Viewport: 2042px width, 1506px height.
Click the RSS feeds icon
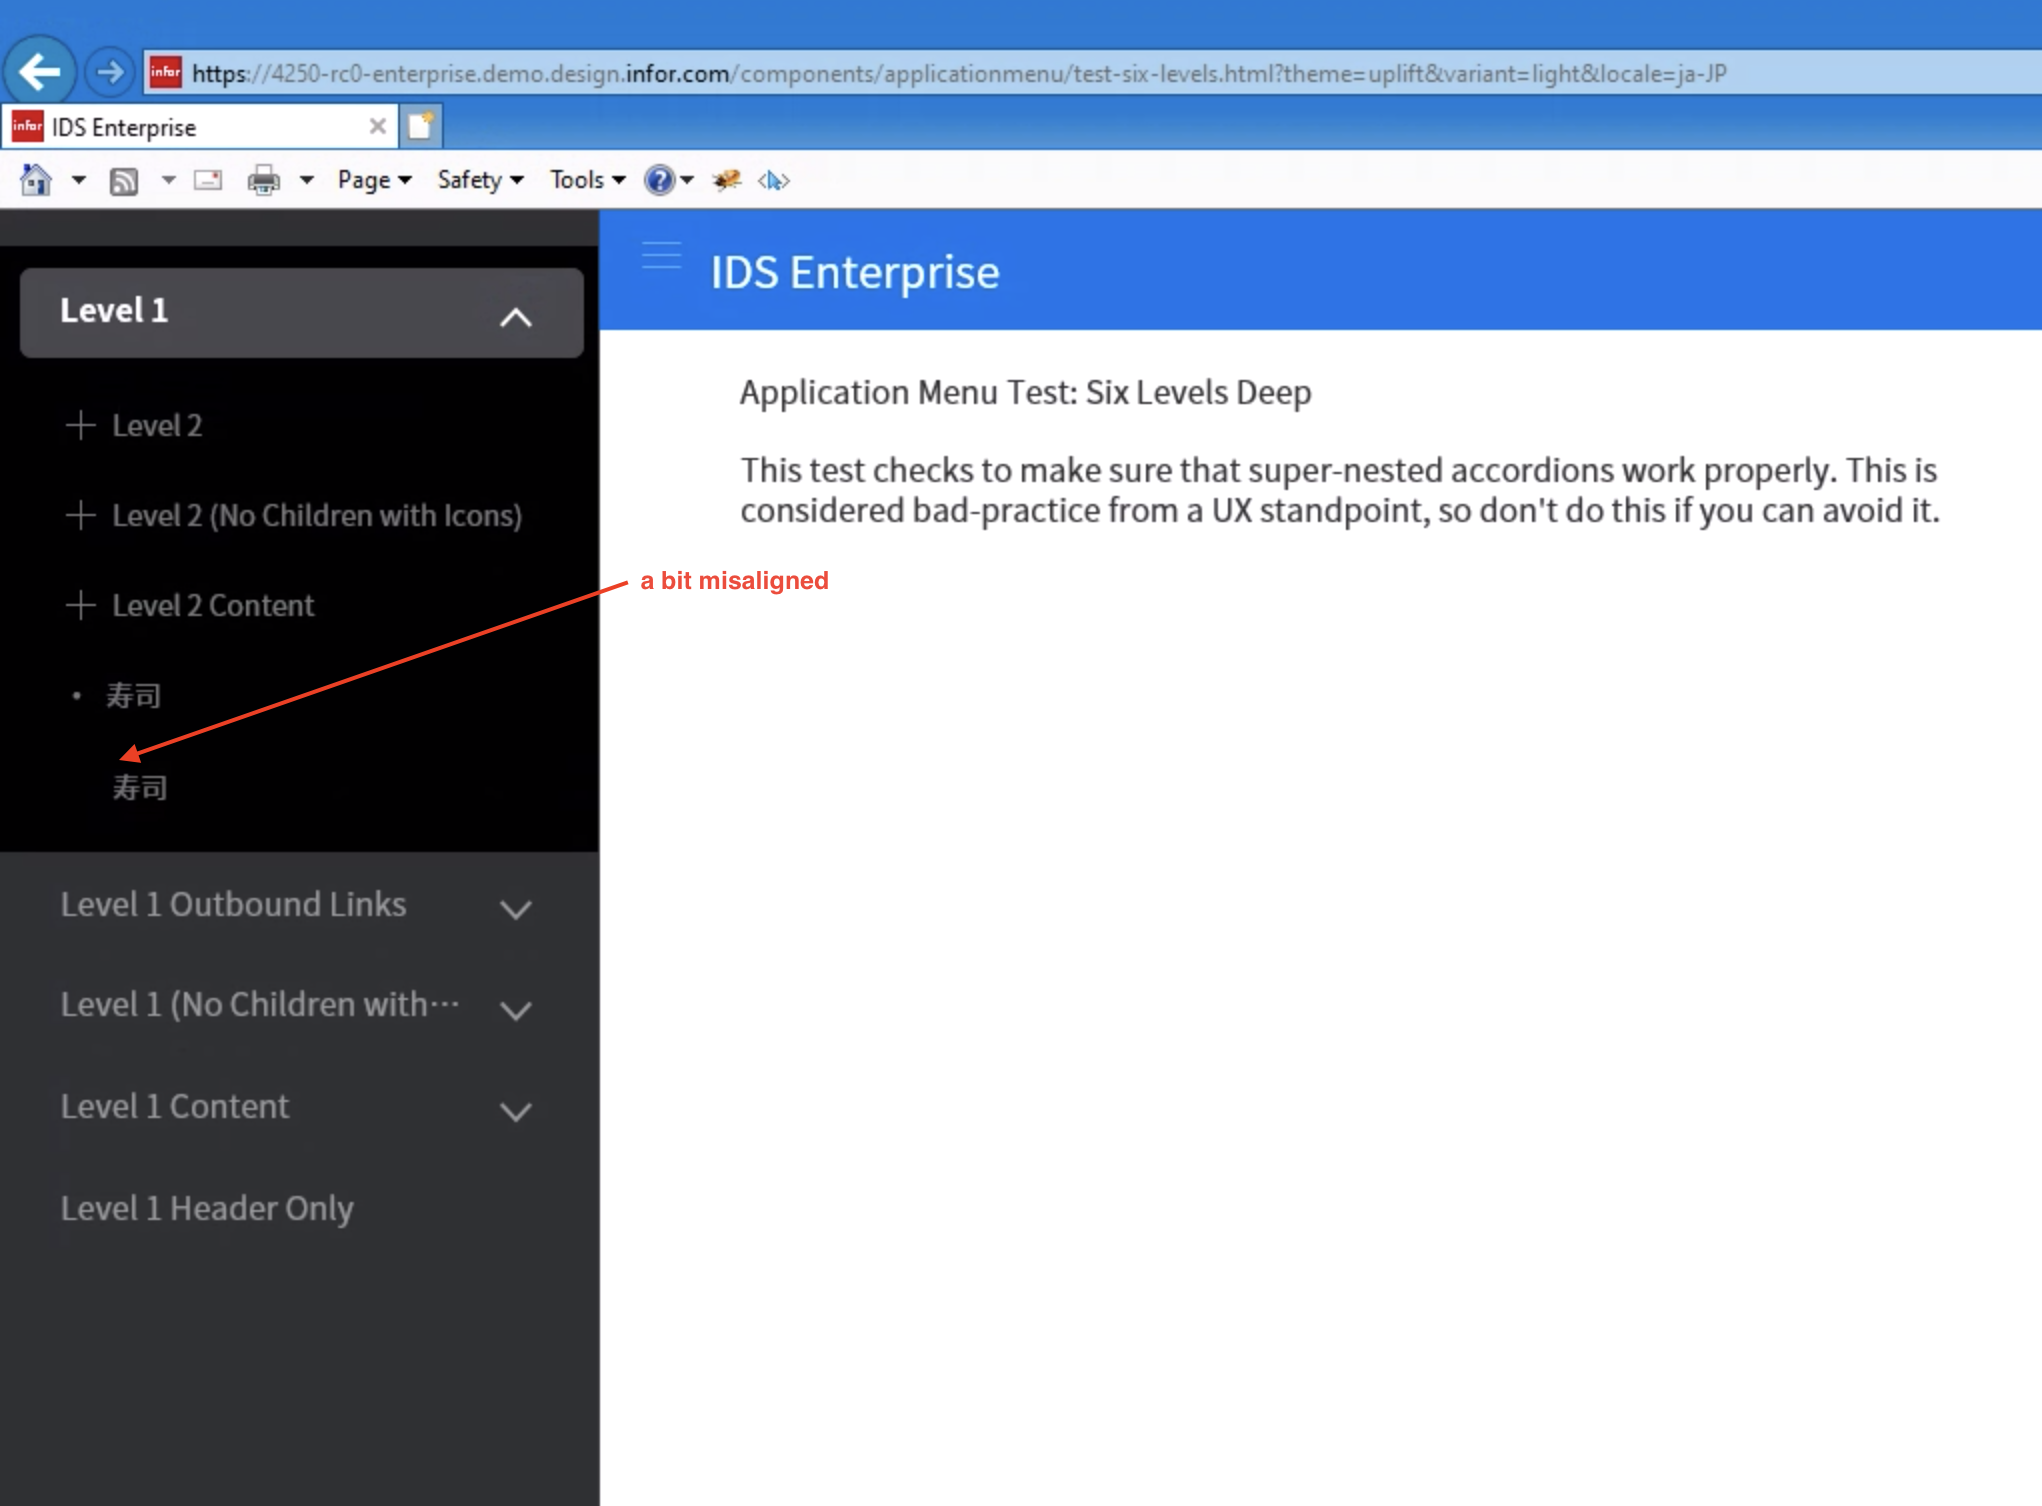coord(124,181)
